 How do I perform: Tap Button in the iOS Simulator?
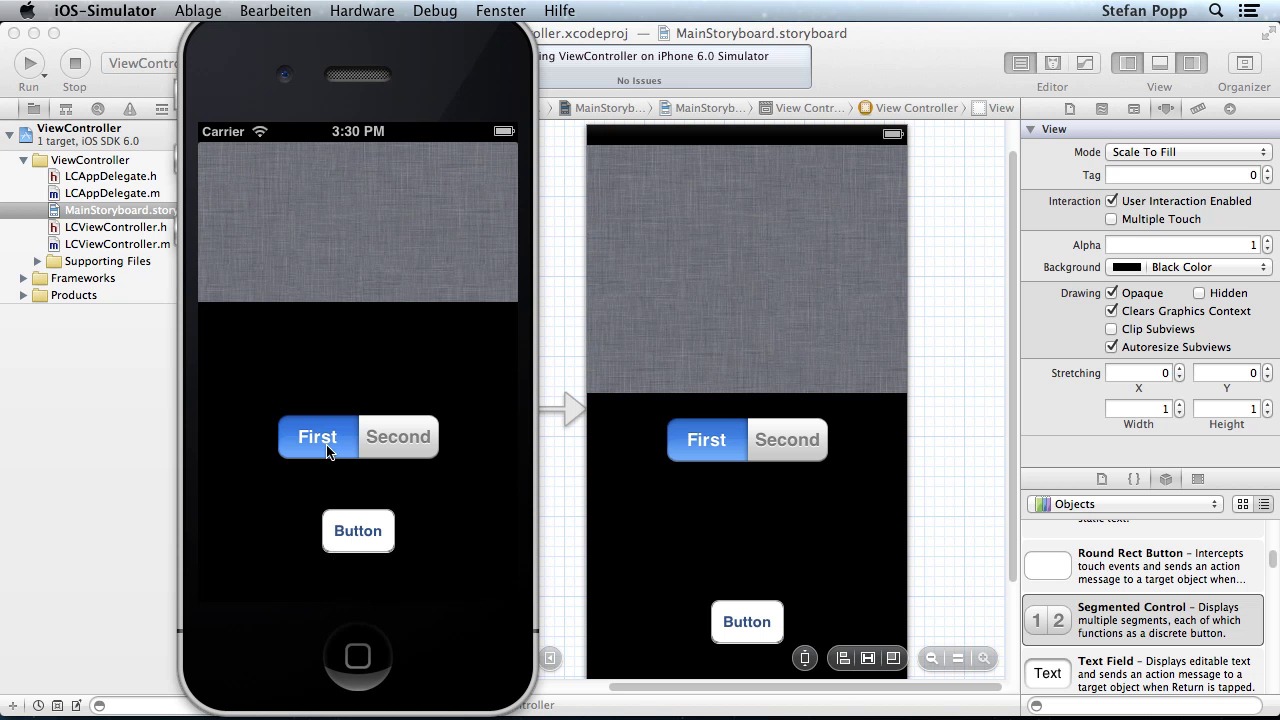358,531
